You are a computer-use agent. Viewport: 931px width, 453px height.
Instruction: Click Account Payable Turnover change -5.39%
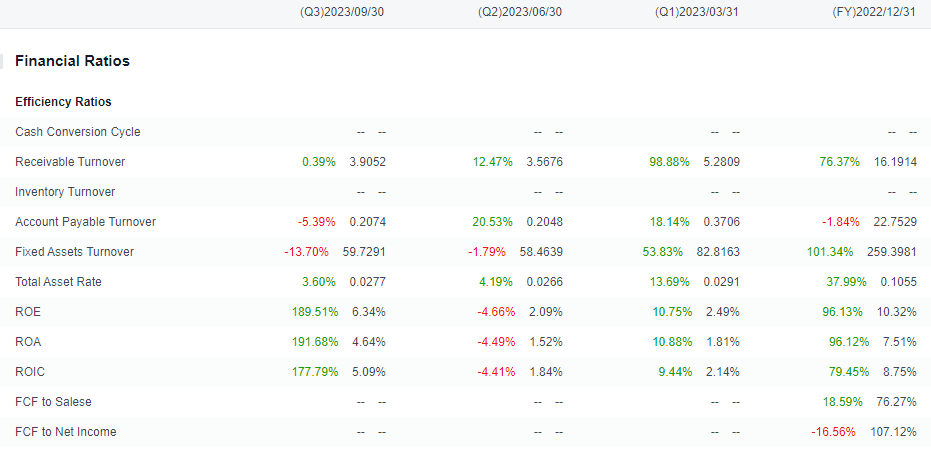click(x=316, y=221)
